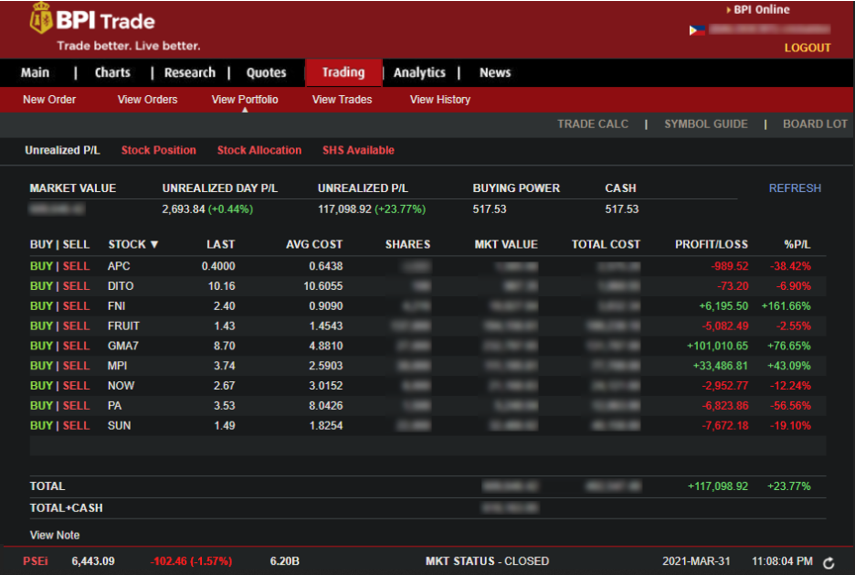This screenshot has height=575, width=856.
Task: Click SELL for FNI stock
Action: pos(76,306)
